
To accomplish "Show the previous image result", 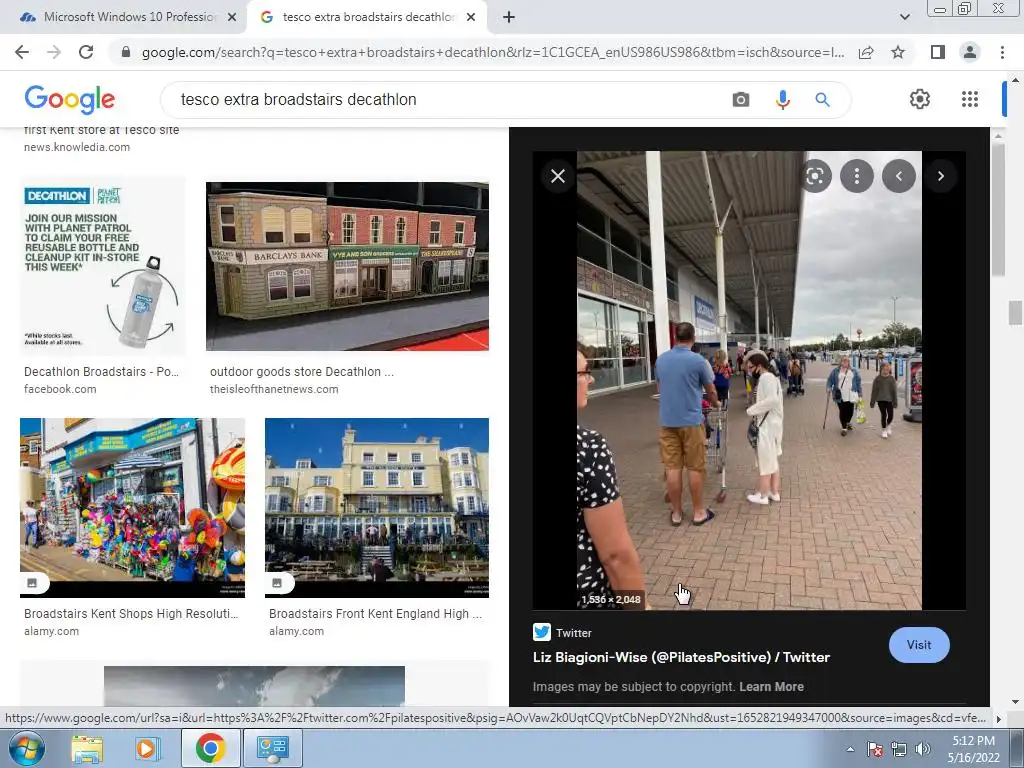I will 899,176.
